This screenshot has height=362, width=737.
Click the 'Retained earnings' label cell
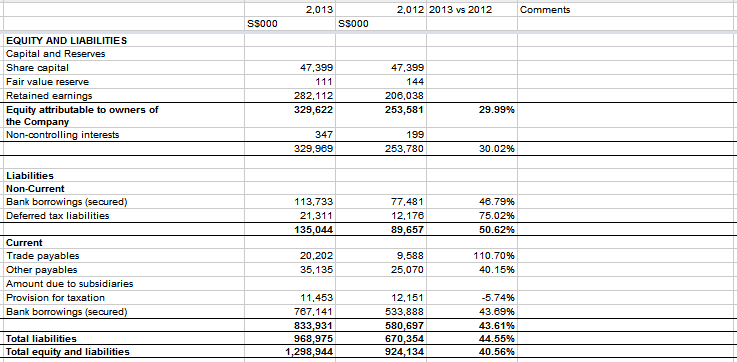coord(124,96)
